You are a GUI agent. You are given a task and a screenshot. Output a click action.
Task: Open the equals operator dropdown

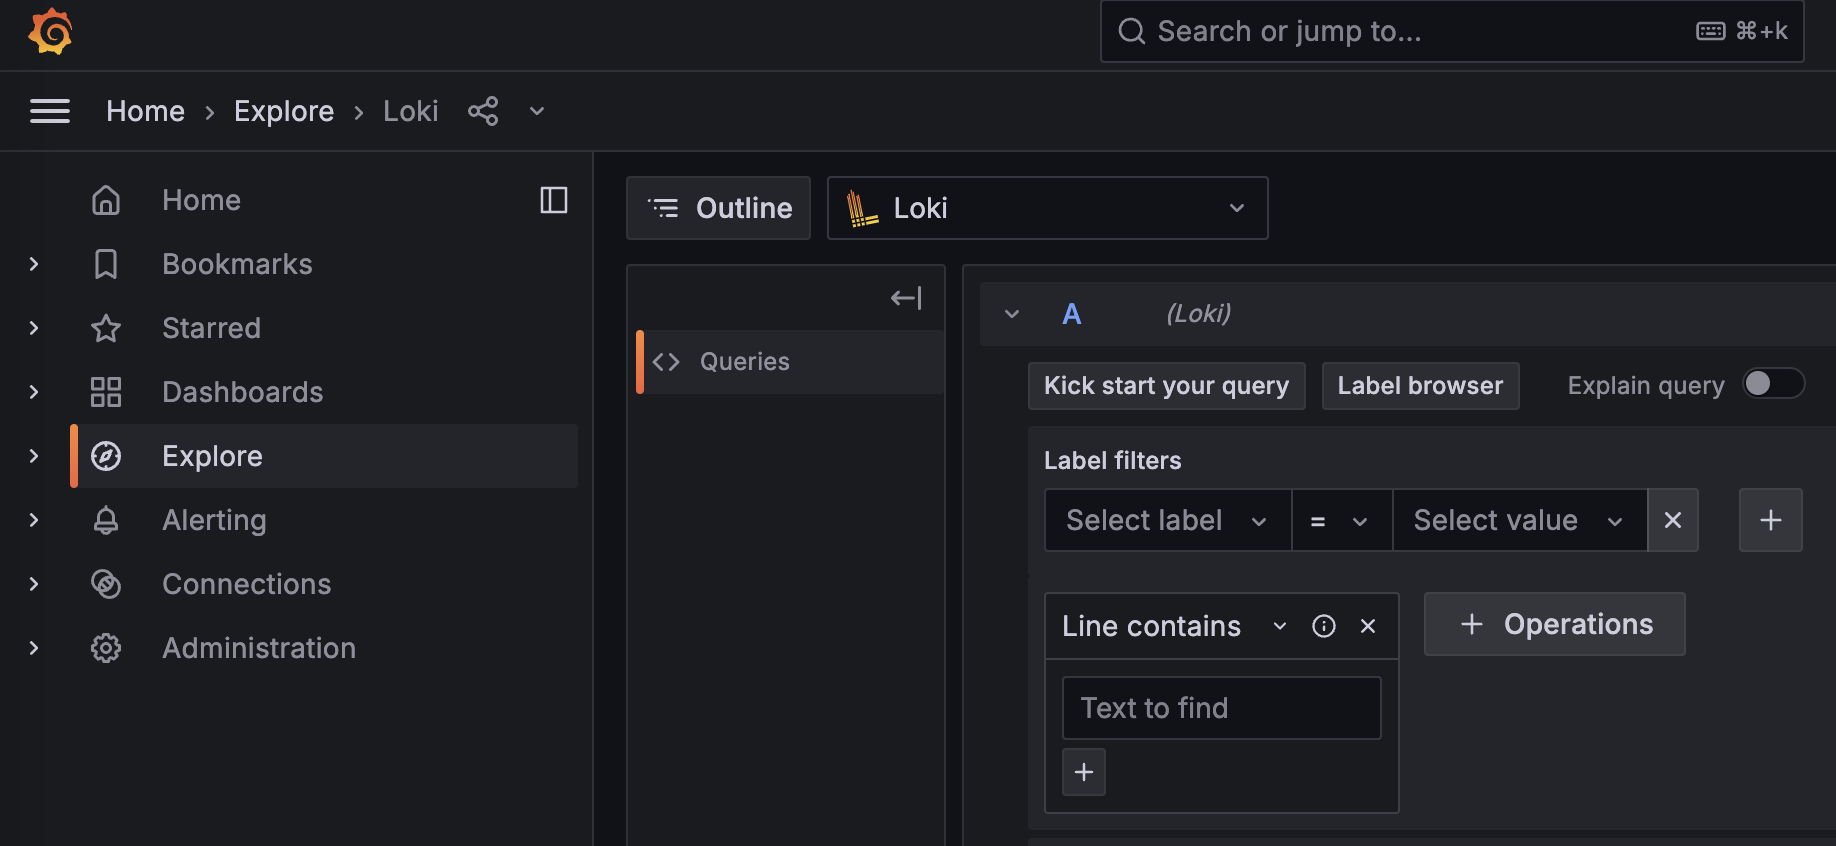(x=1341, y=520)
